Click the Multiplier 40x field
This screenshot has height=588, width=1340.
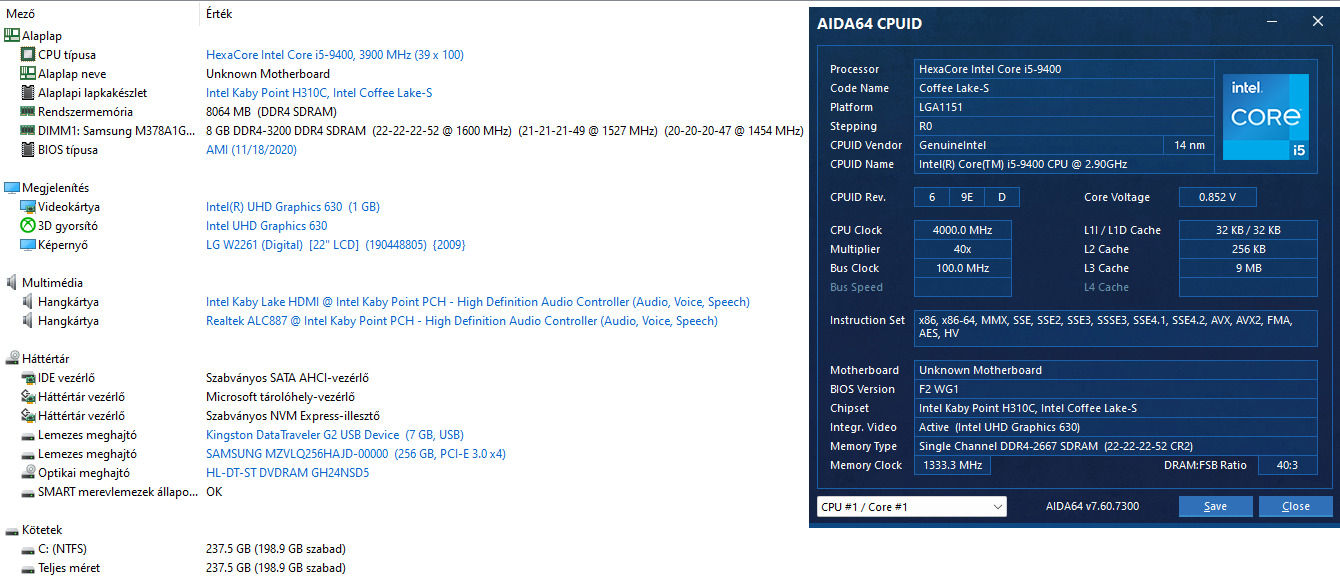pos(963,249)
